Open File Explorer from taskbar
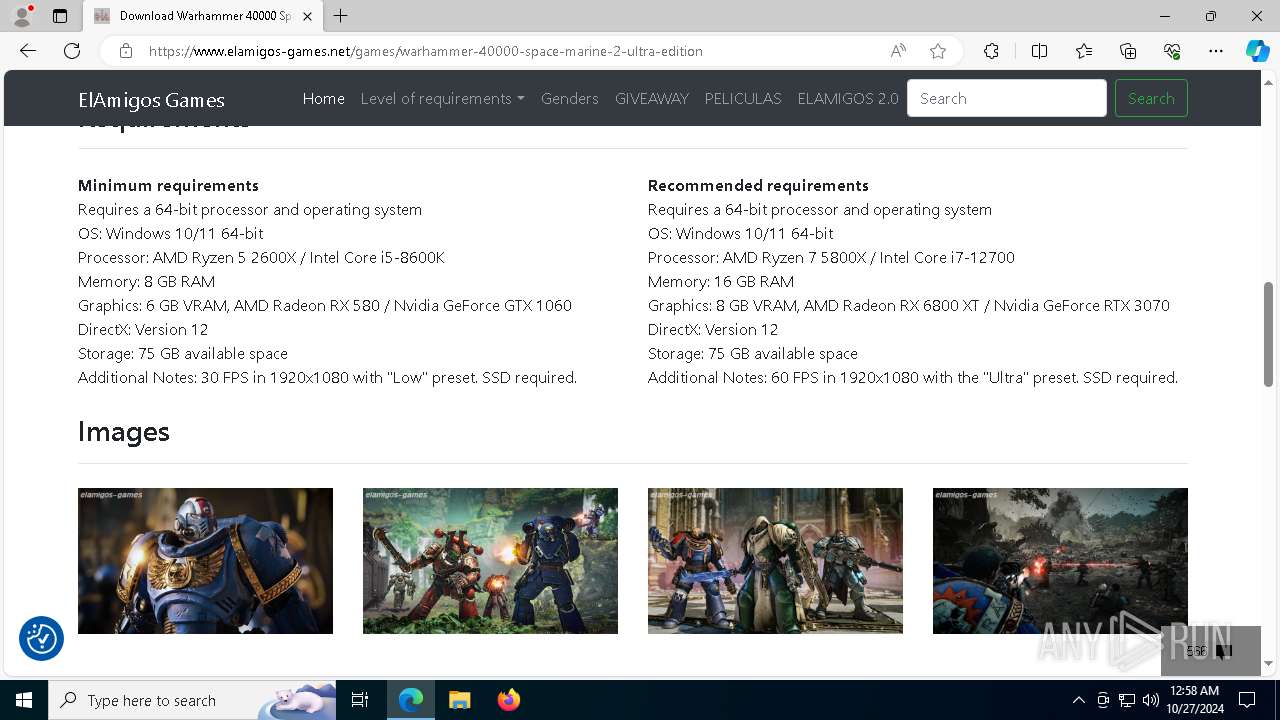The height and width of the screenshot is (720, 1280). [459, 700]
